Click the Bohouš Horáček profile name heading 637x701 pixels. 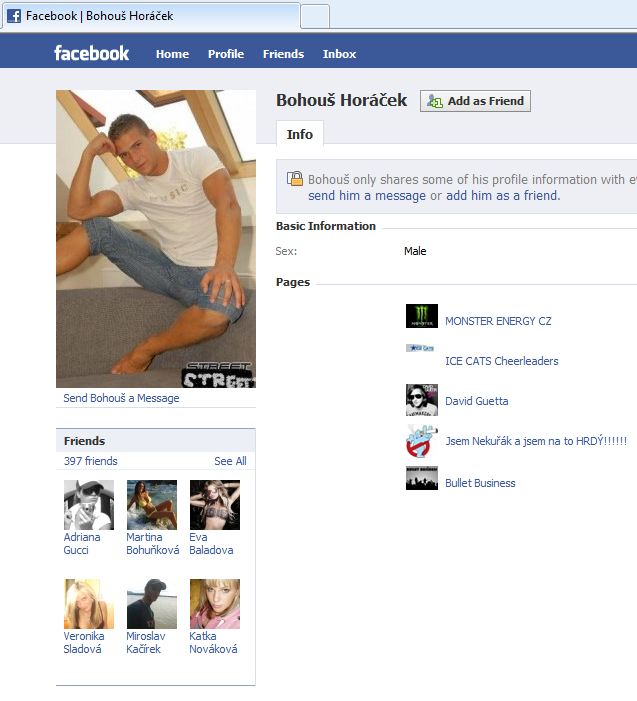(342, 100)
